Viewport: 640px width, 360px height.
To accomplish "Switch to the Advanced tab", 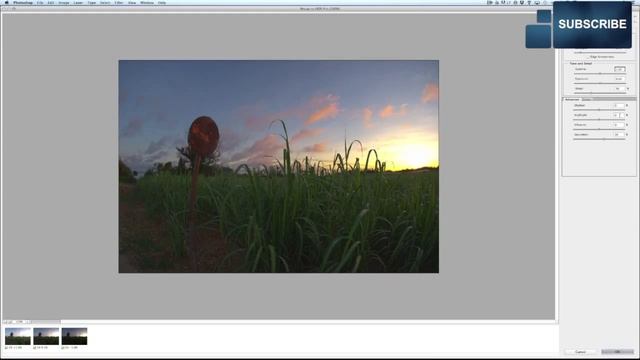I will pyautogui.click(x=572, y=99).
